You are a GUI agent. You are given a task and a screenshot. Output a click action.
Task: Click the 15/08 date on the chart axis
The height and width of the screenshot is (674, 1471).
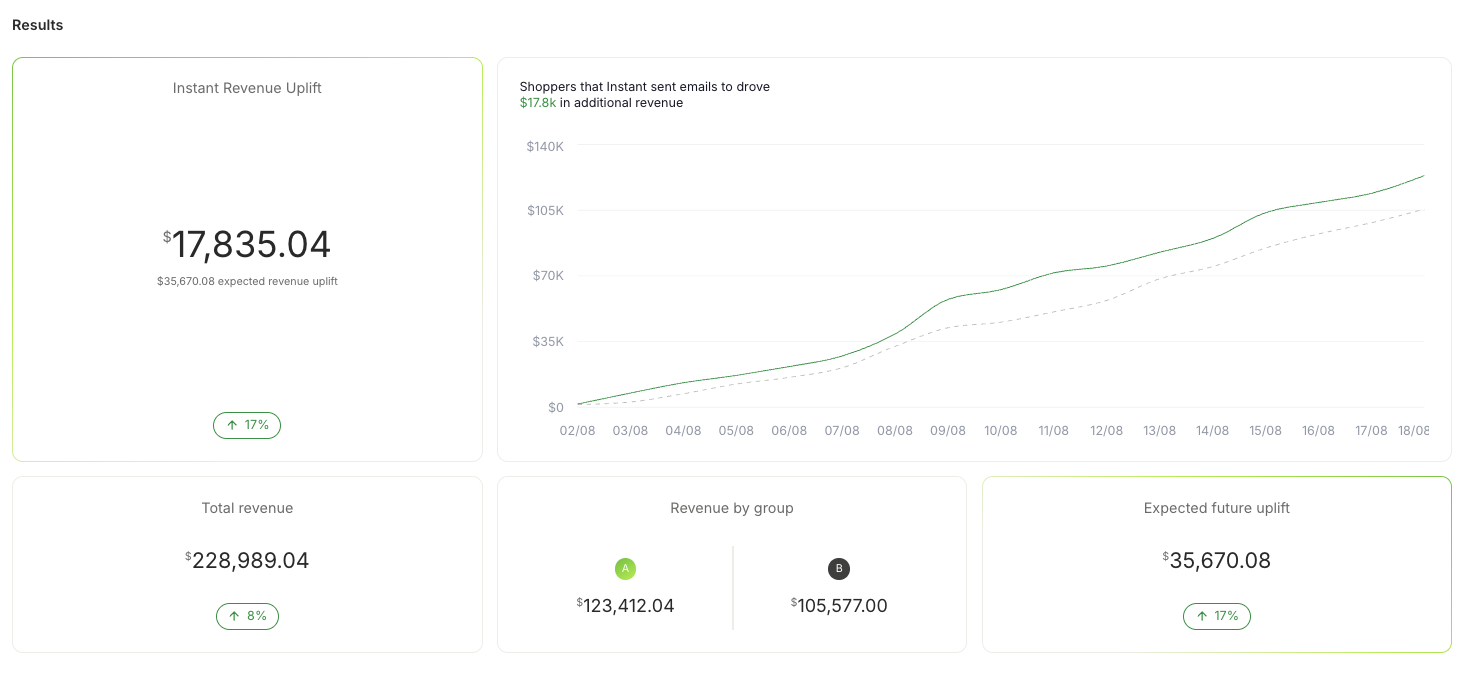[1265, 431]
